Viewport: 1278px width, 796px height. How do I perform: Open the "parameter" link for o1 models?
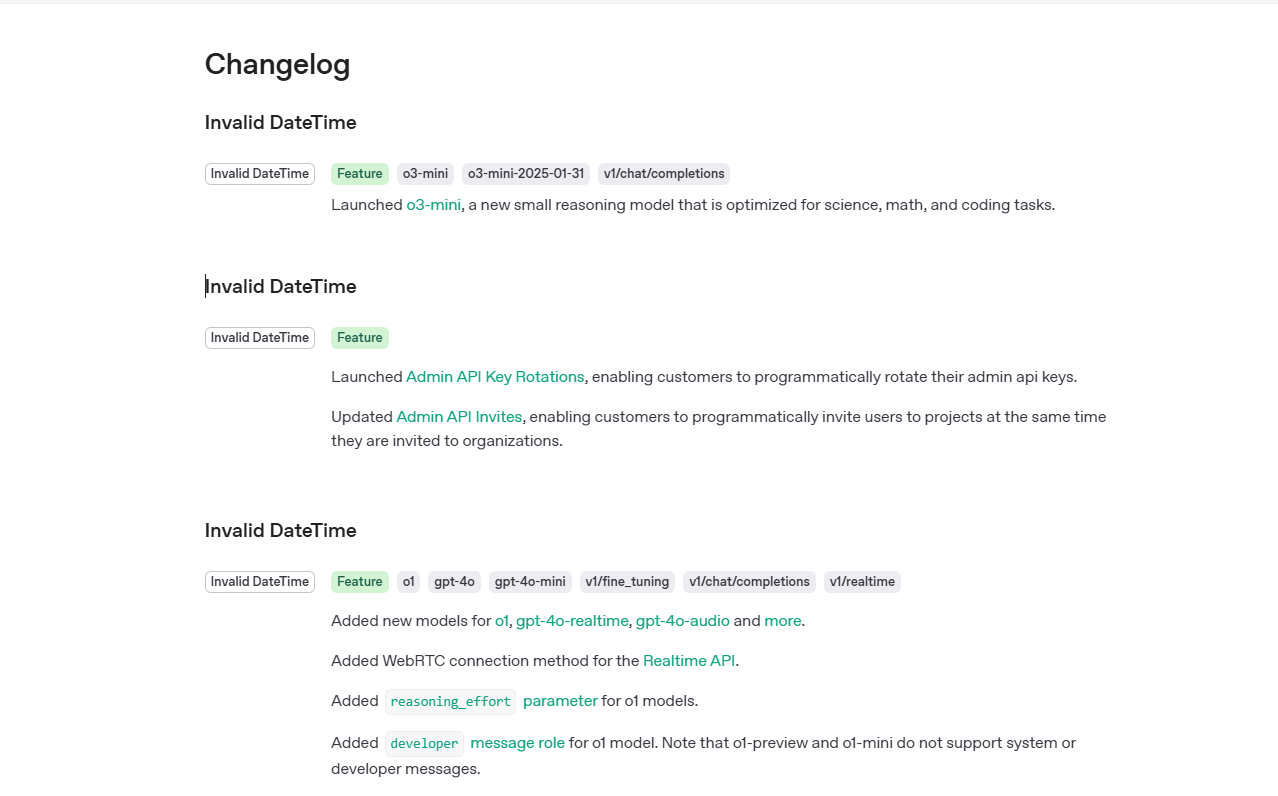[560, 701]
